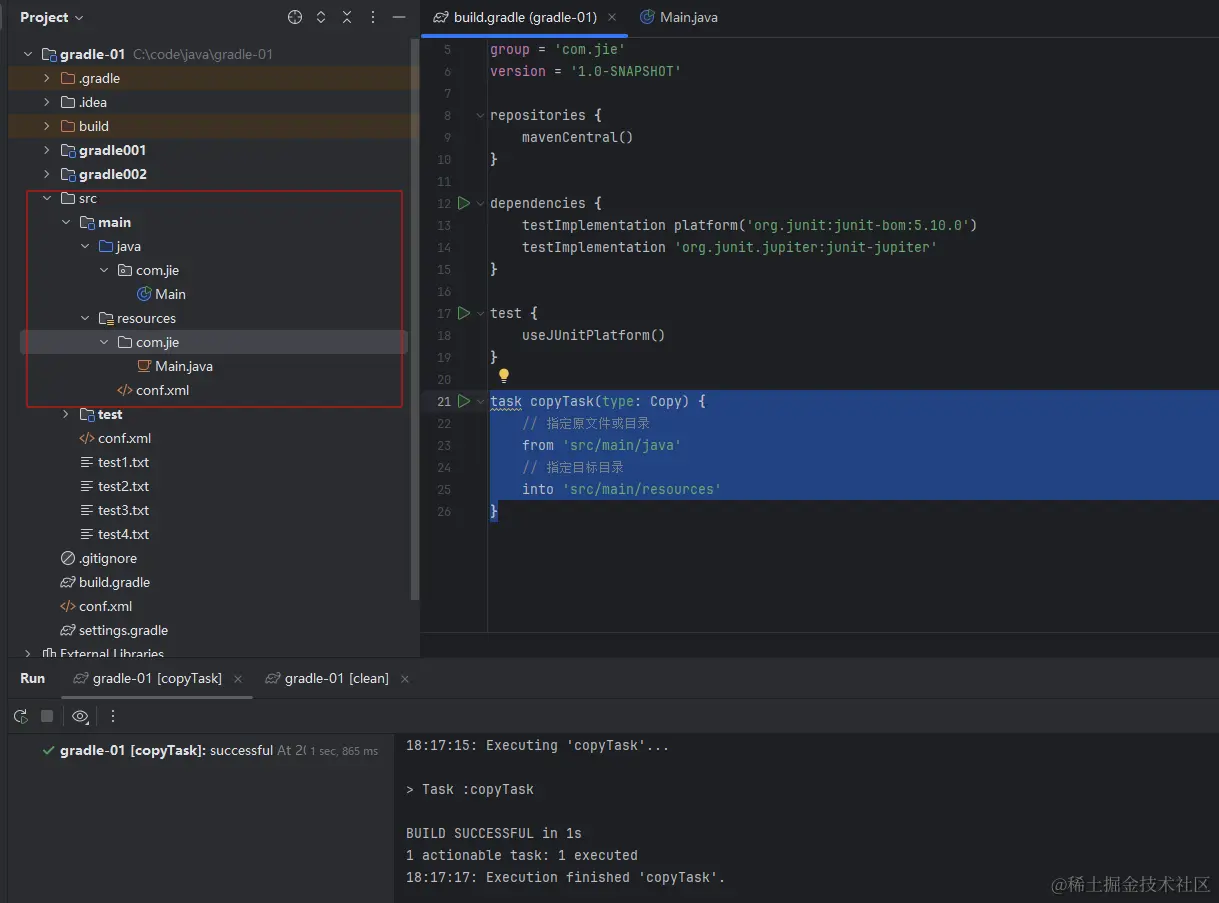Click the run gutter icon for dependencies
Screen dimensions: 1219x903
[463, 203]
